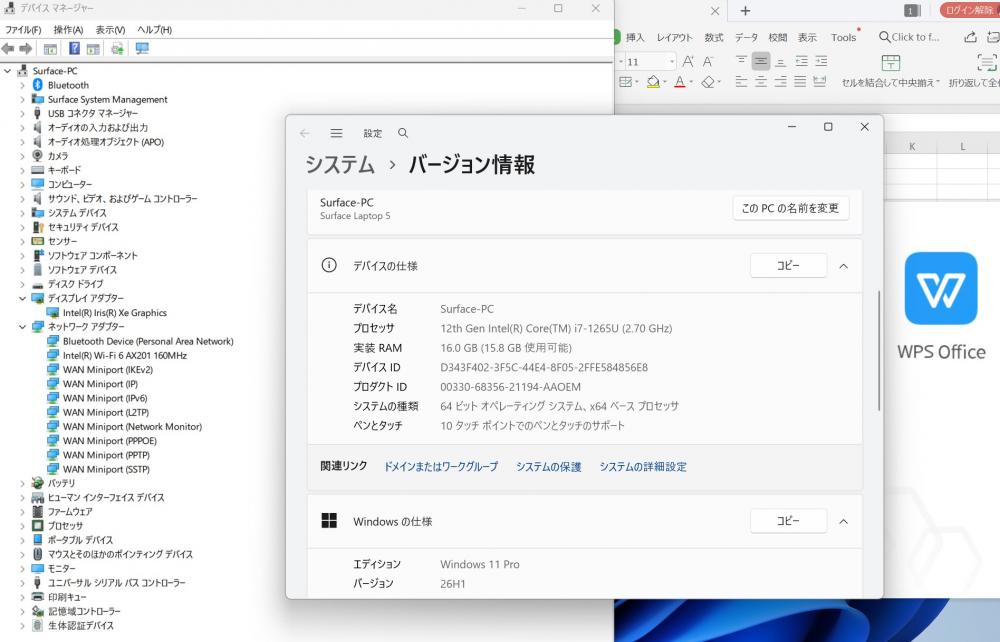Copy Windows specifications with コピー button

tap(788, 521)
